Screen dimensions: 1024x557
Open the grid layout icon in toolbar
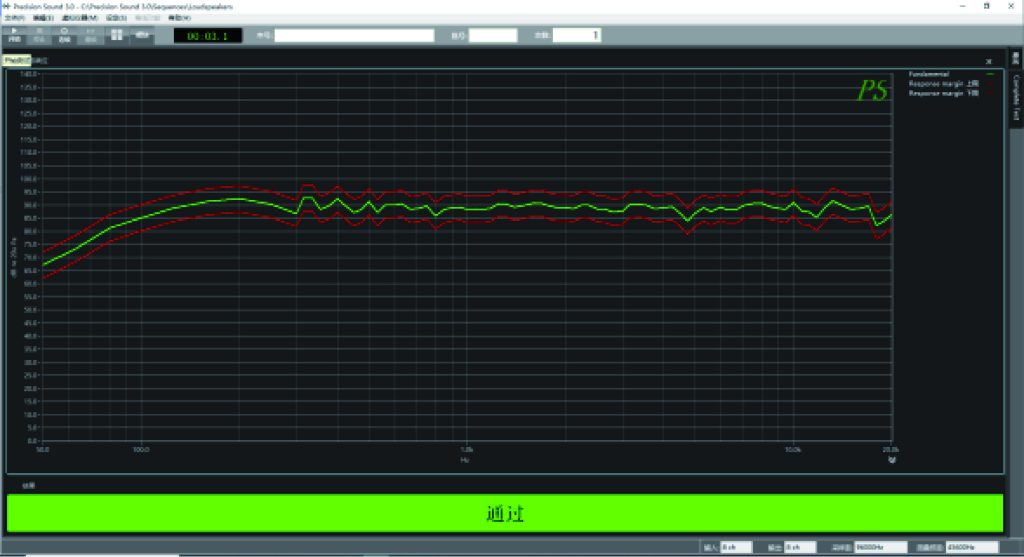click(x=116, y=35)
